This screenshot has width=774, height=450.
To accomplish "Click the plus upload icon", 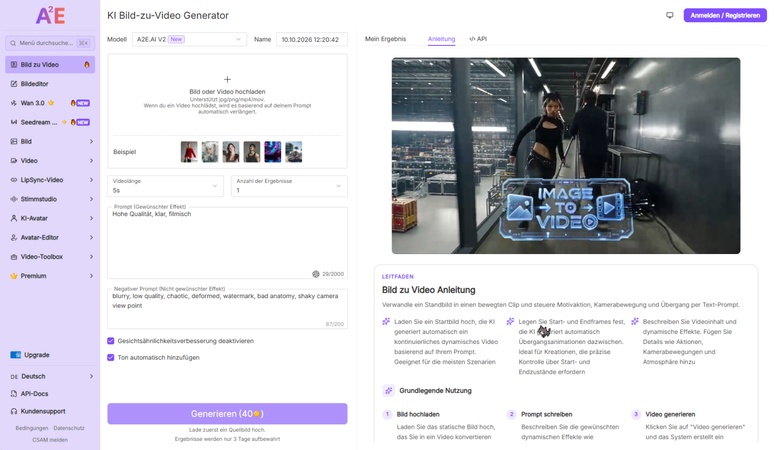I will [227, 79].
